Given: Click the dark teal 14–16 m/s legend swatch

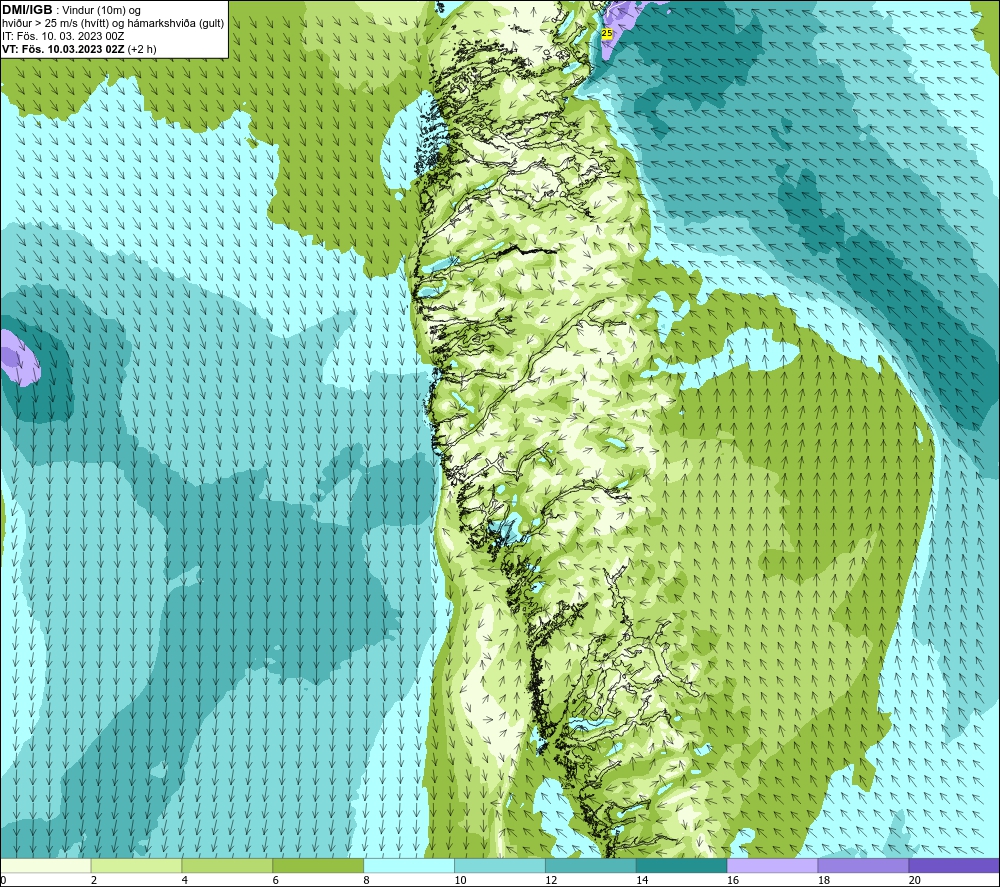Looking at the screenshot, I should (682, 865).
